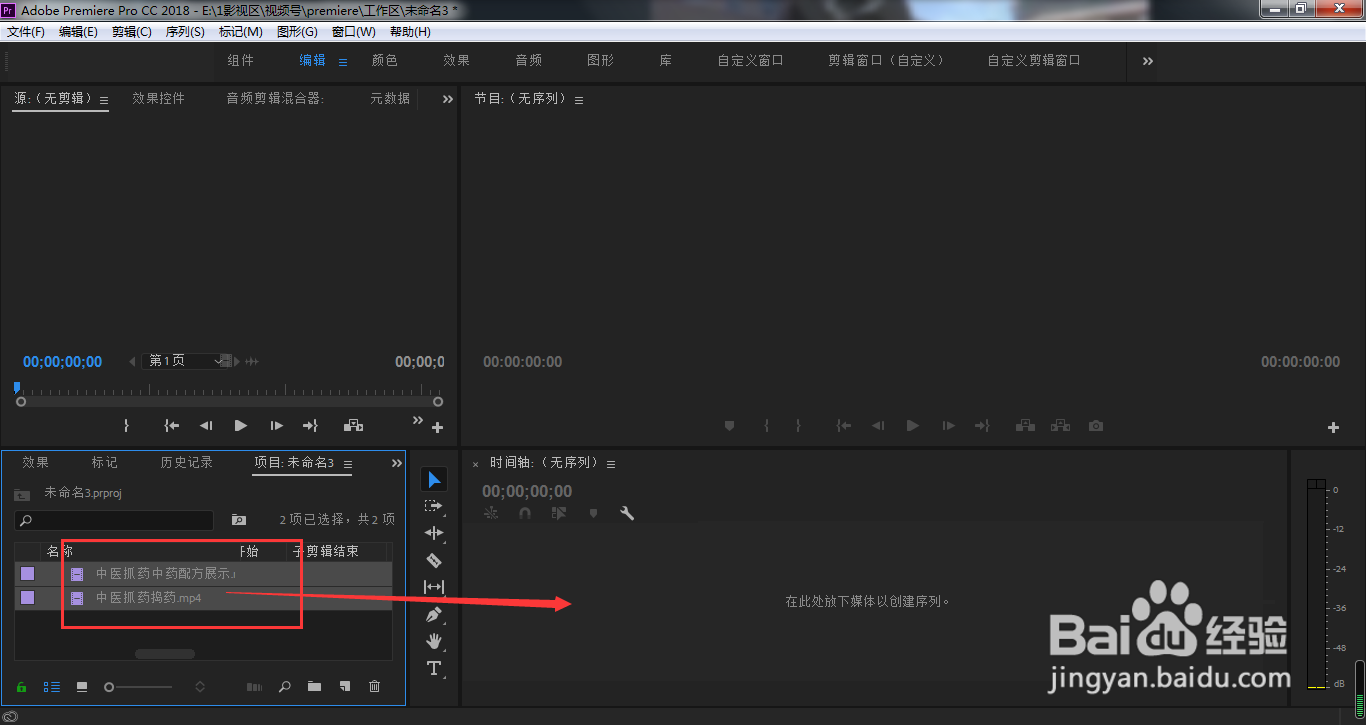Play the Program monitor
Viewport: 1366px width, 725px height.
pos(912,425)
